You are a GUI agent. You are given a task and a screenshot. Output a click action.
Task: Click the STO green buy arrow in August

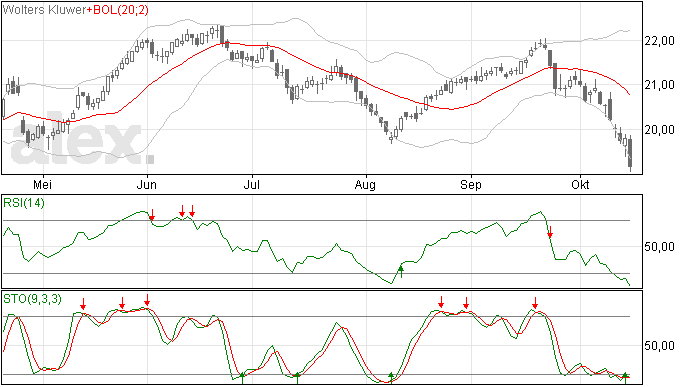391,378
